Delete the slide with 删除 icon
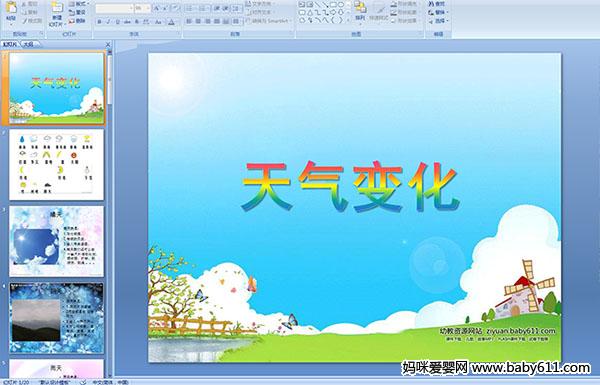600x385 pixels. [x=72, y=21]
